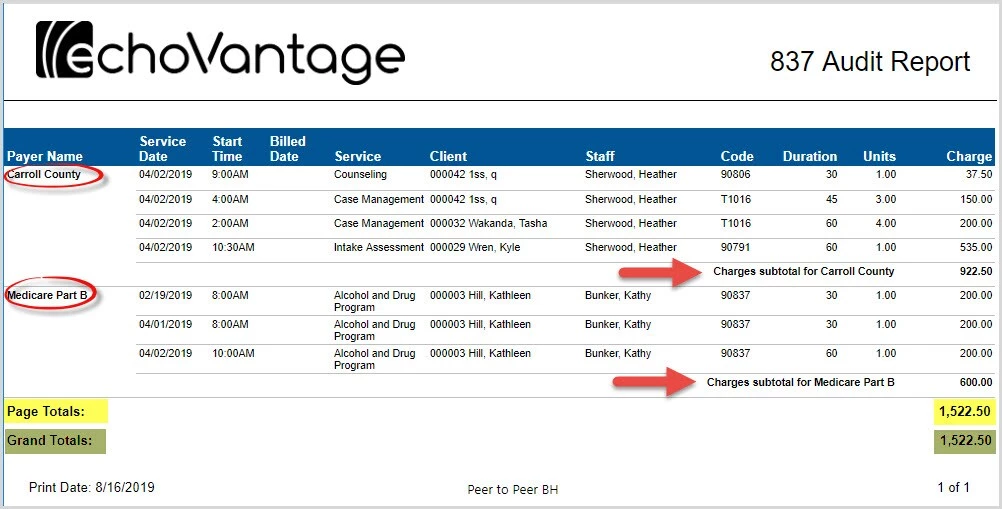Image resolution: width=1002 pixels, height=509 pixels.
Task: Click the Peer to Peer BH footer
Action: pyautogui.click(x=513, y=490)
